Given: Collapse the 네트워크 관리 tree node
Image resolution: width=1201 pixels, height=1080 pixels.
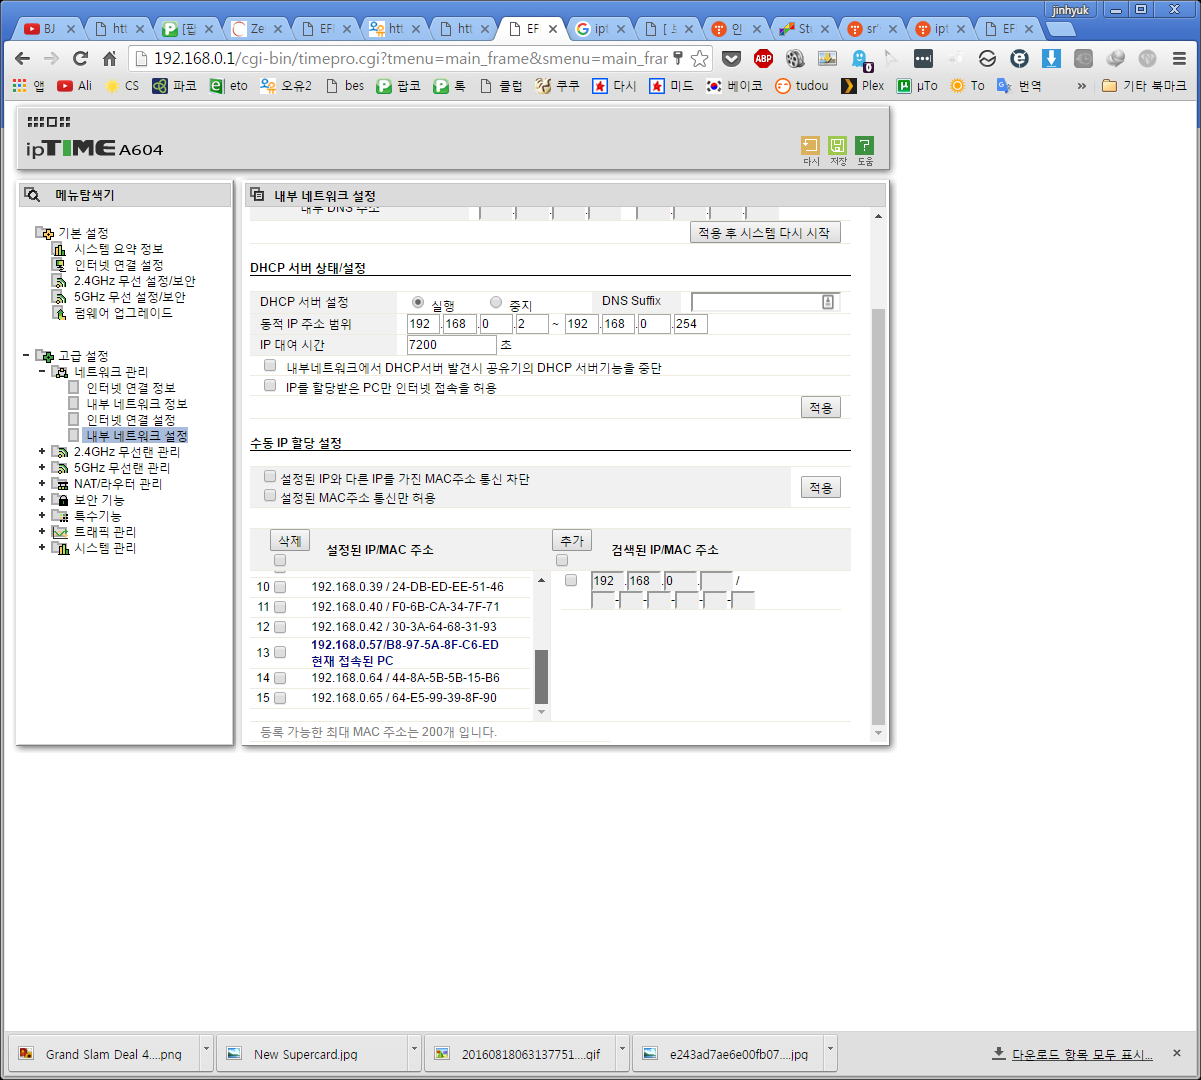Looking at the screenshot, I should tap(42, 372).
